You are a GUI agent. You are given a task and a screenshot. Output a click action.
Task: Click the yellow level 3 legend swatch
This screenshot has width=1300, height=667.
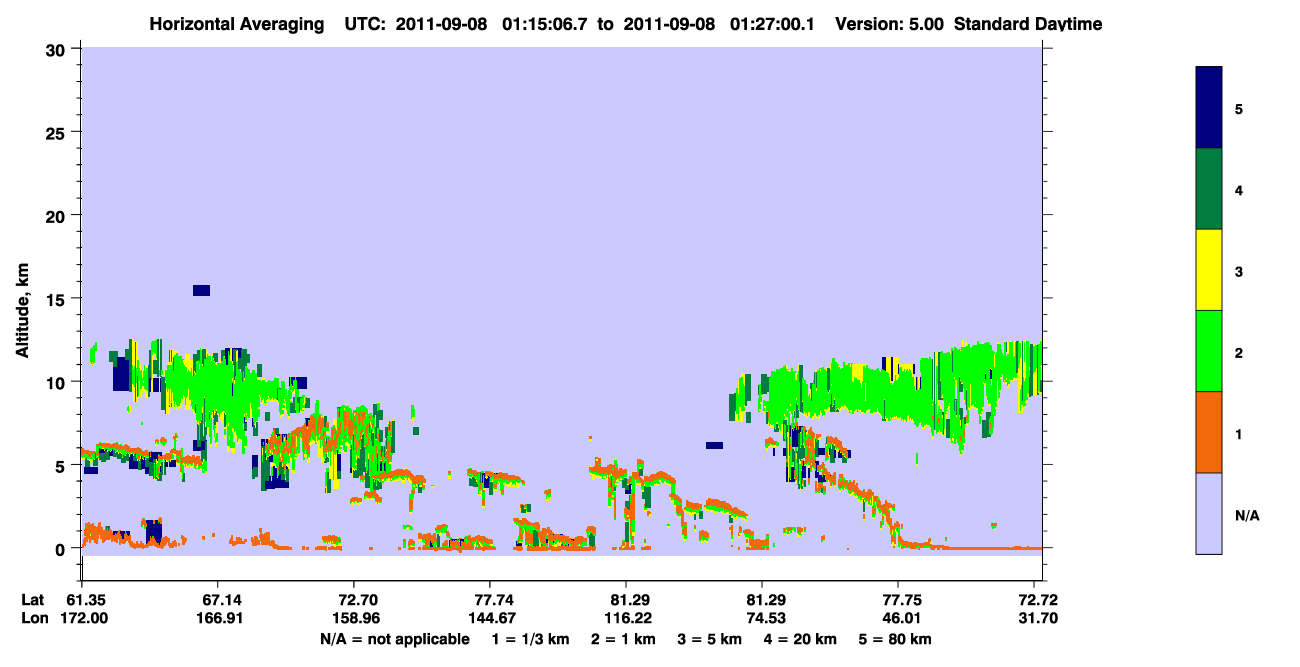point(1209,270)
